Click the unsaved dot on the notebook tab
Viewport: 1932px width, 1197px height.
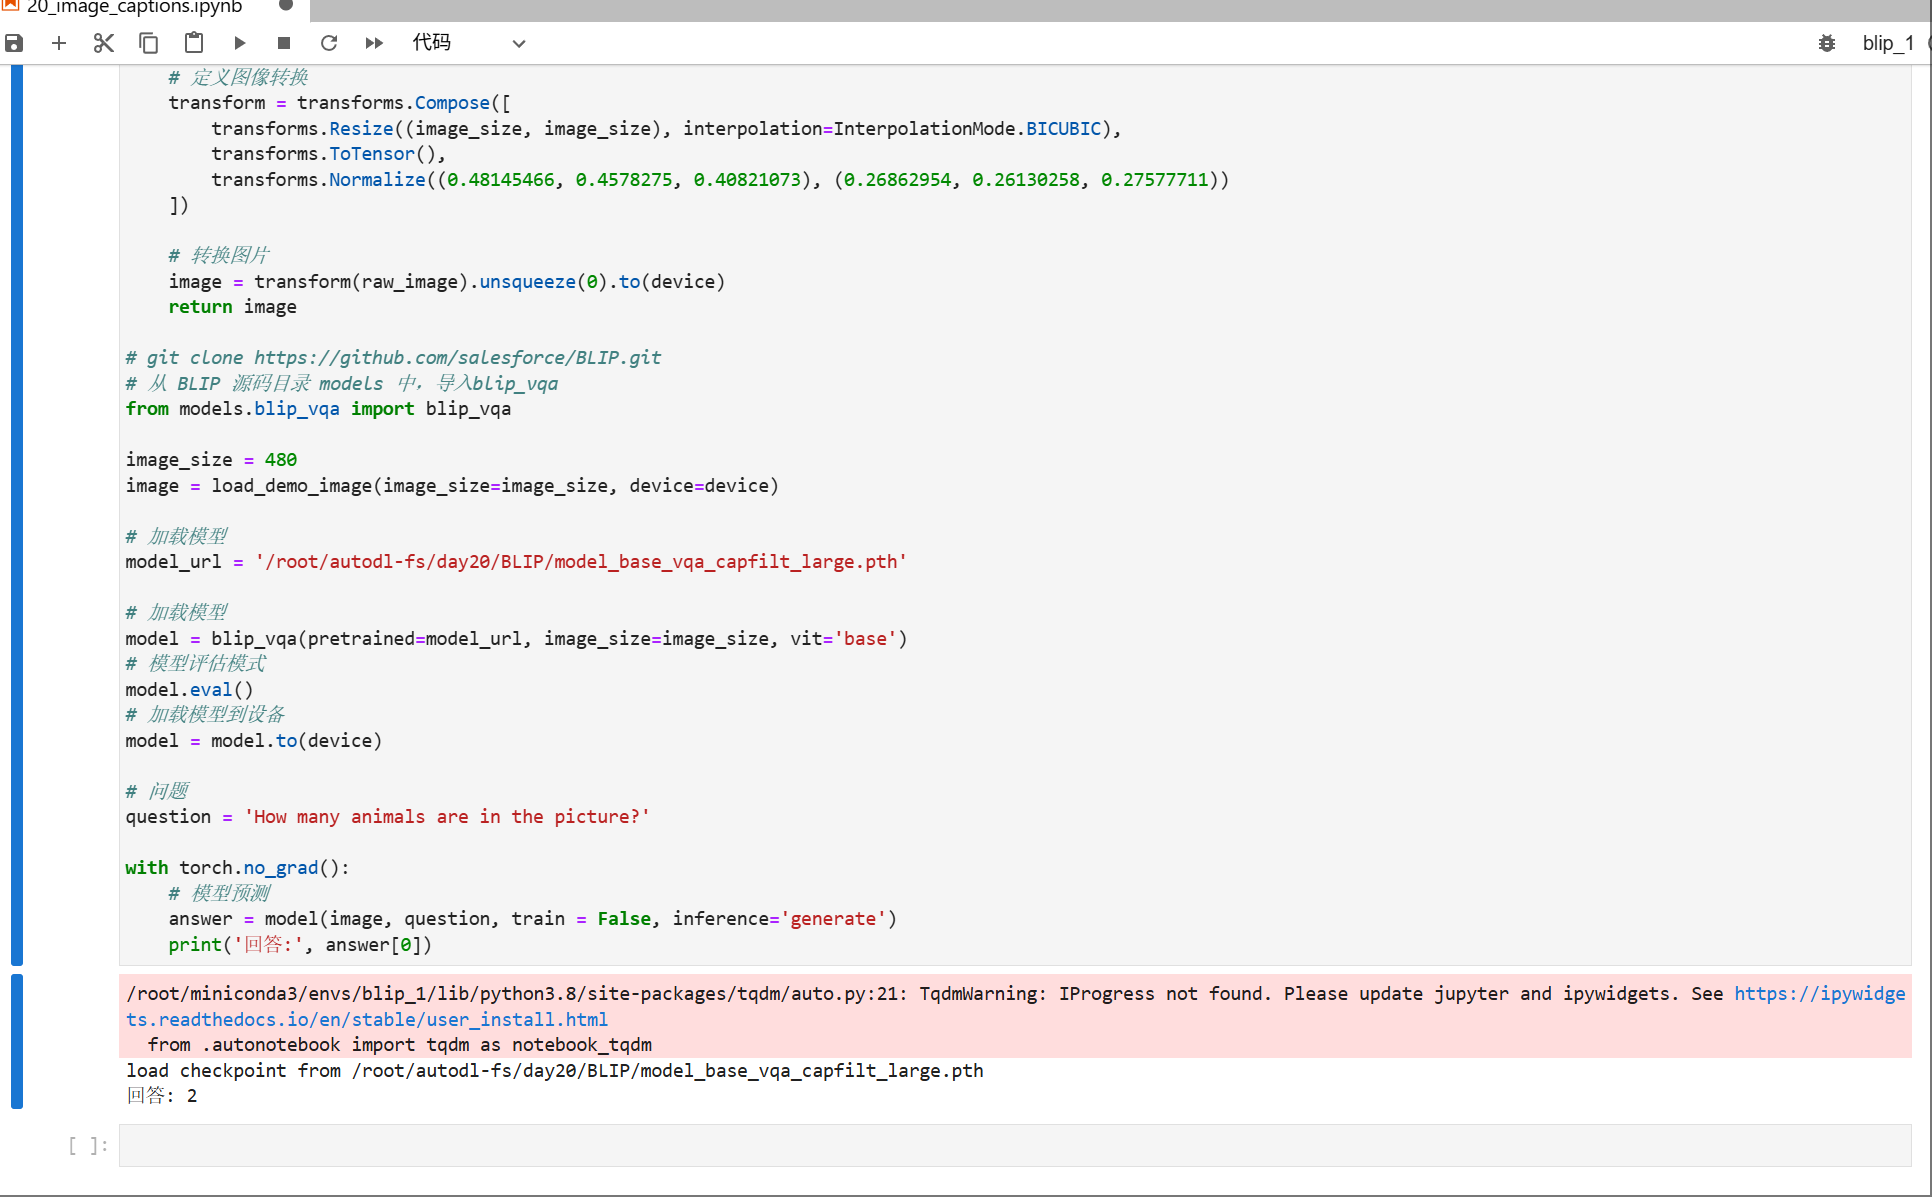285,6
